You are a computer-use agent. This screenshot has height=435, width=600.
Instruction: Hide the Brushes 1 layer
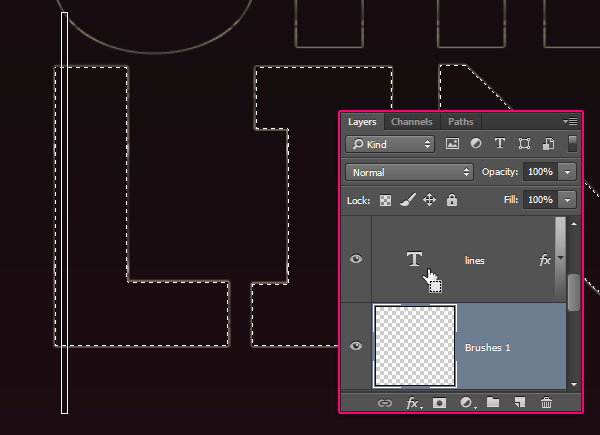[x=356, y=346]
